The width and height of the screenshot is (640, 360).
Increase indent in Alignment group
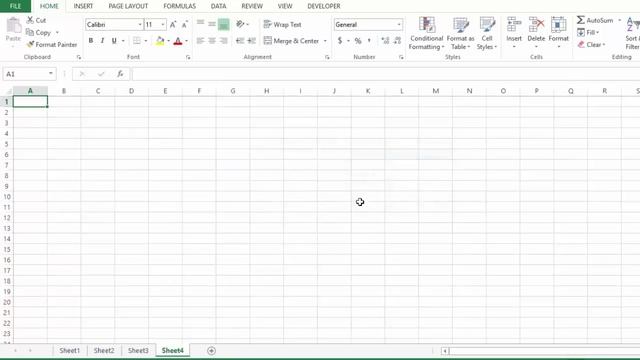click(x=252, y=40)
